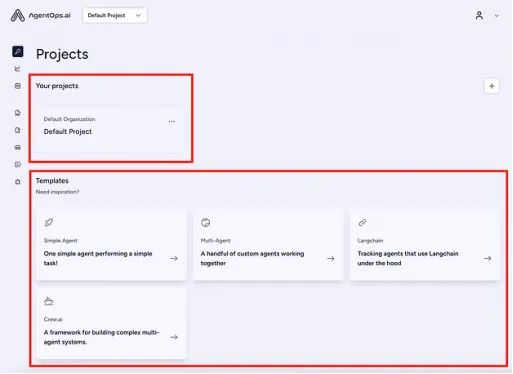Open the Langchain template arrow

point(487,258)
